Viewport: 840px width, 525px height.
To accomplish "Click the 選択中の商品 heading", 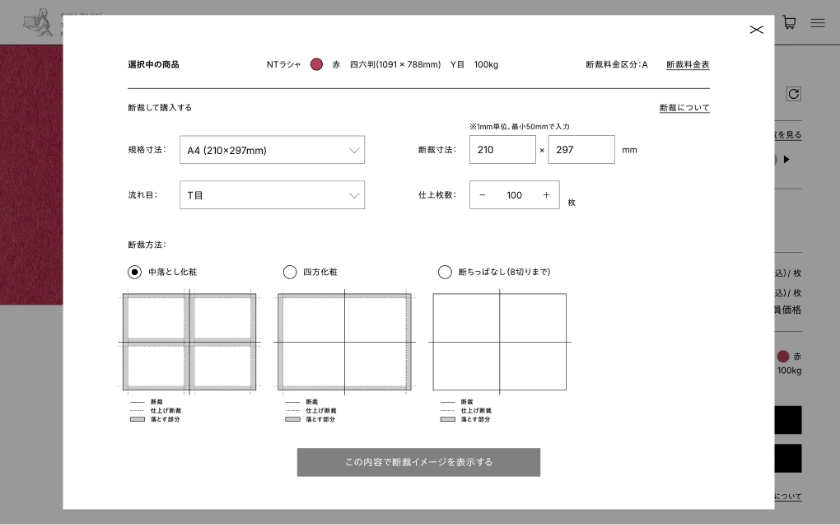I will (154, 64).
